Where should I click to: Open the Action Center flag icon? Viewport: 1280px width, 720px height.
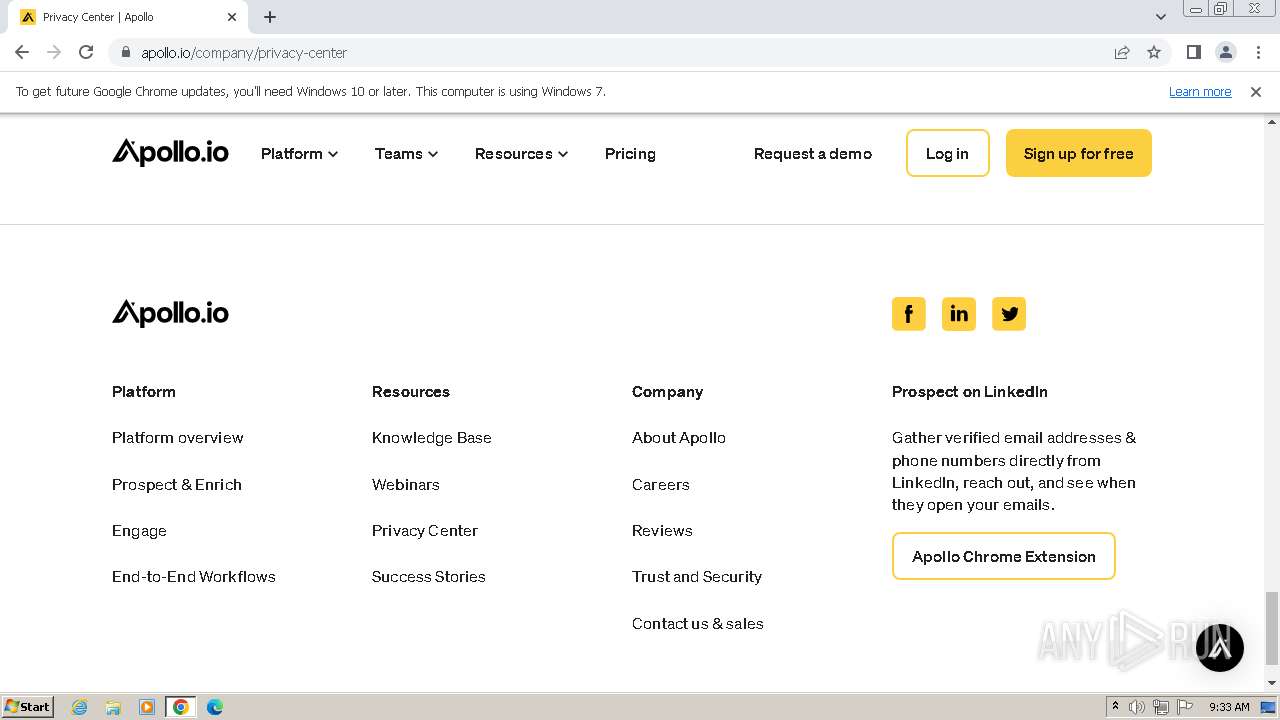1185,707
